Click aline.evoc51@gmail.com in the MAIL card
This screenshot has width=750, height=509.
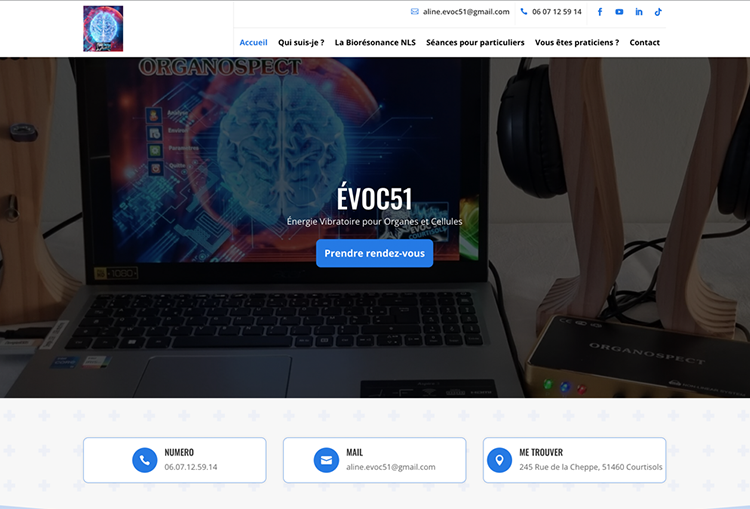391,467
